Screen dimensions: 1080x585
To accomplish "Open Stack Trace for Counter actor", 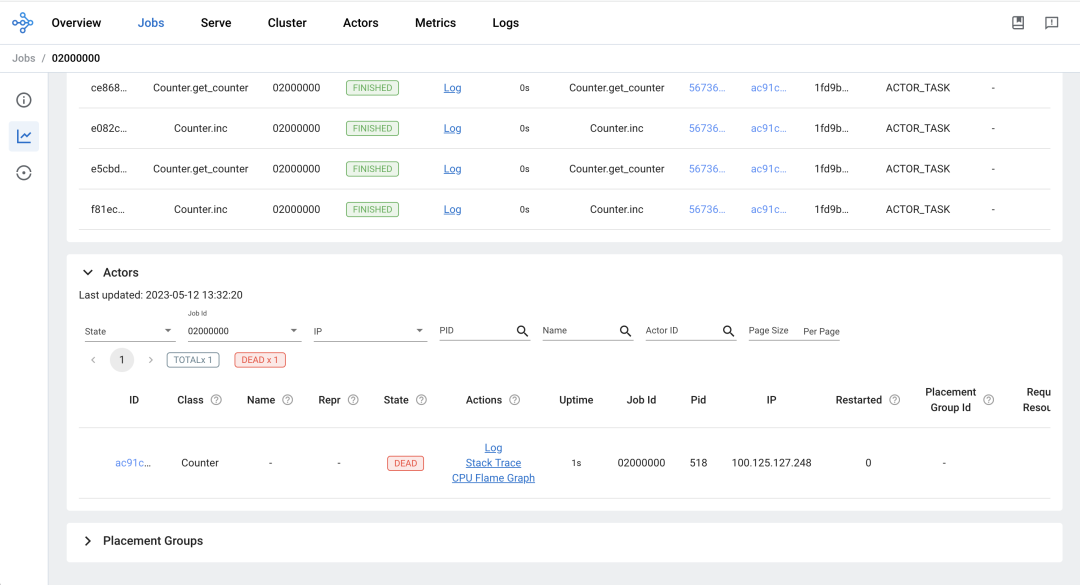I will pyautogui.click(x=493, y=463).
